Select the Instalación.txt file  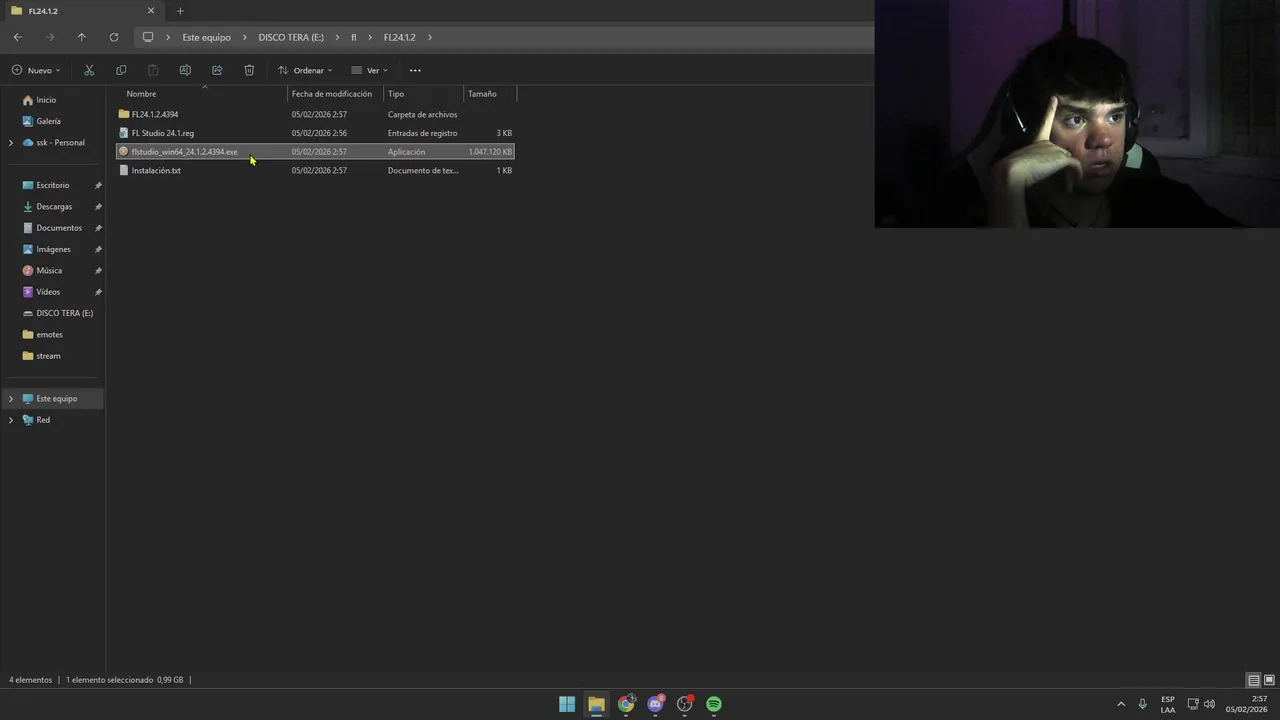(315, 170)
